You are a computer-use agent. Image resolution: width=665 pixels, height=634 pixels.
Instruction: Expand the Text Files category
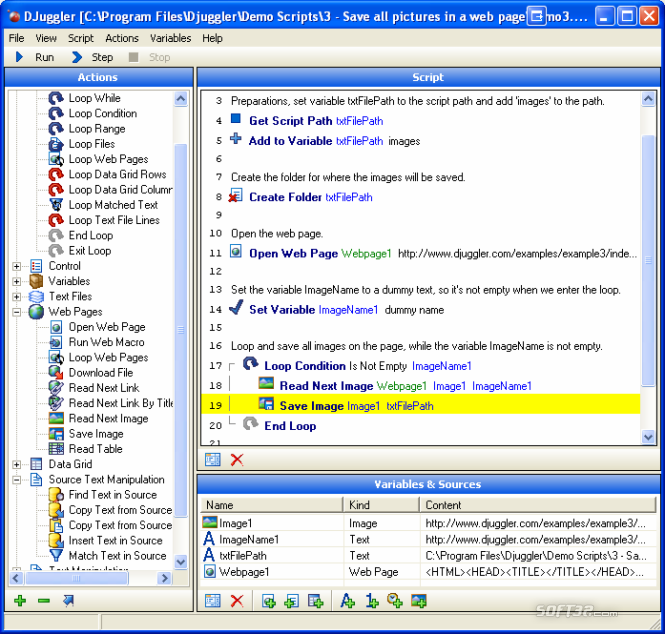point(17,297)
